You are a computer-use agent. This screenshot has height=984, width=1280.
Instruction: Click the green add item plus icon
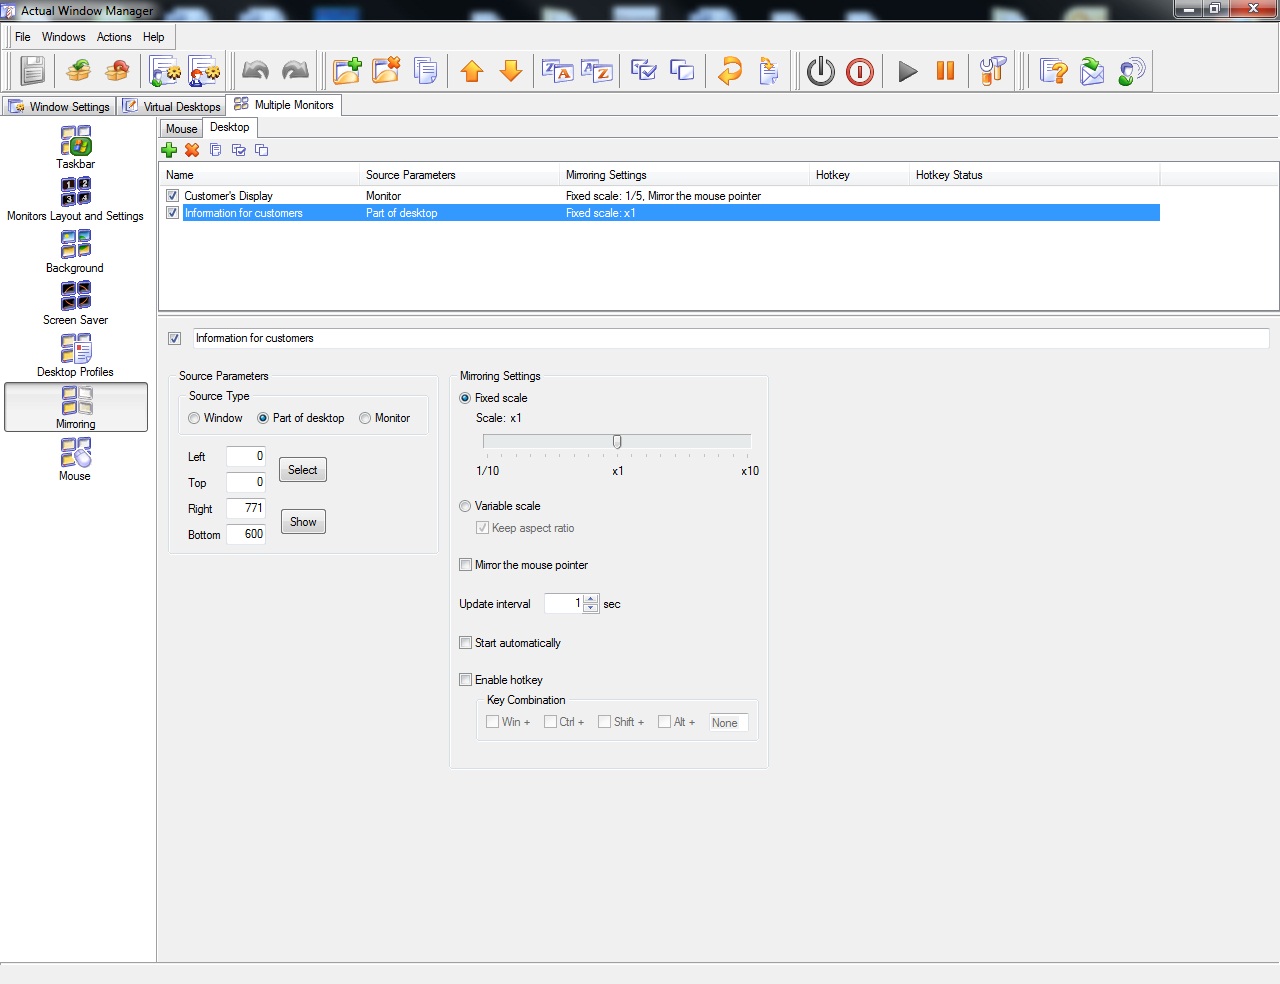pyautogui.click(x=169, y=150)
